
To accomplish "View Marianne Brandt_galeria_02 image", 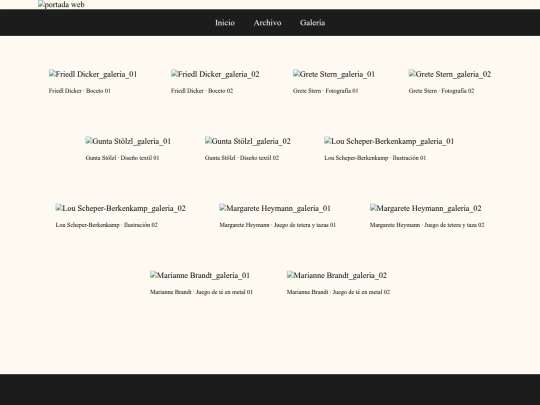I will (x=337, y=275).
